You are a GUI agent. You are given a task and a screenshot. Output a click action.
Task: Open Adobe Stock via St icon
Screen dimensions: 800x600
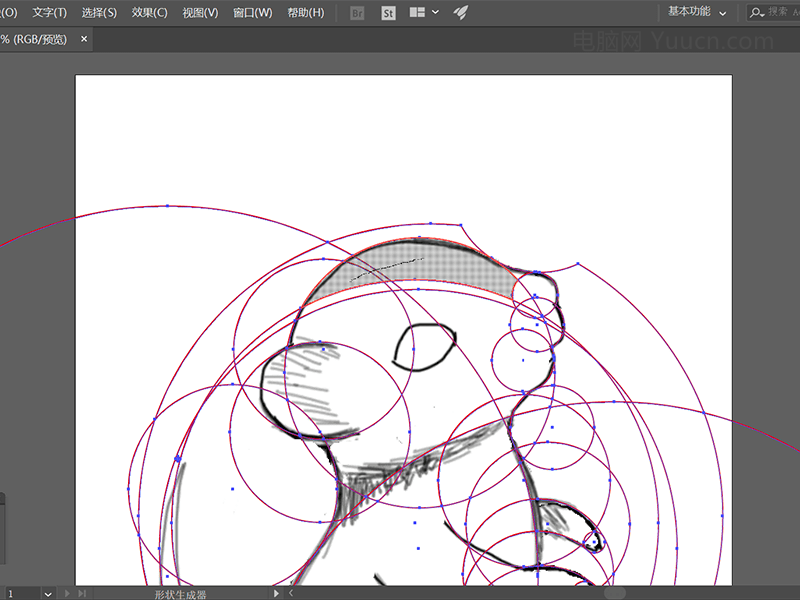[388, 13]
